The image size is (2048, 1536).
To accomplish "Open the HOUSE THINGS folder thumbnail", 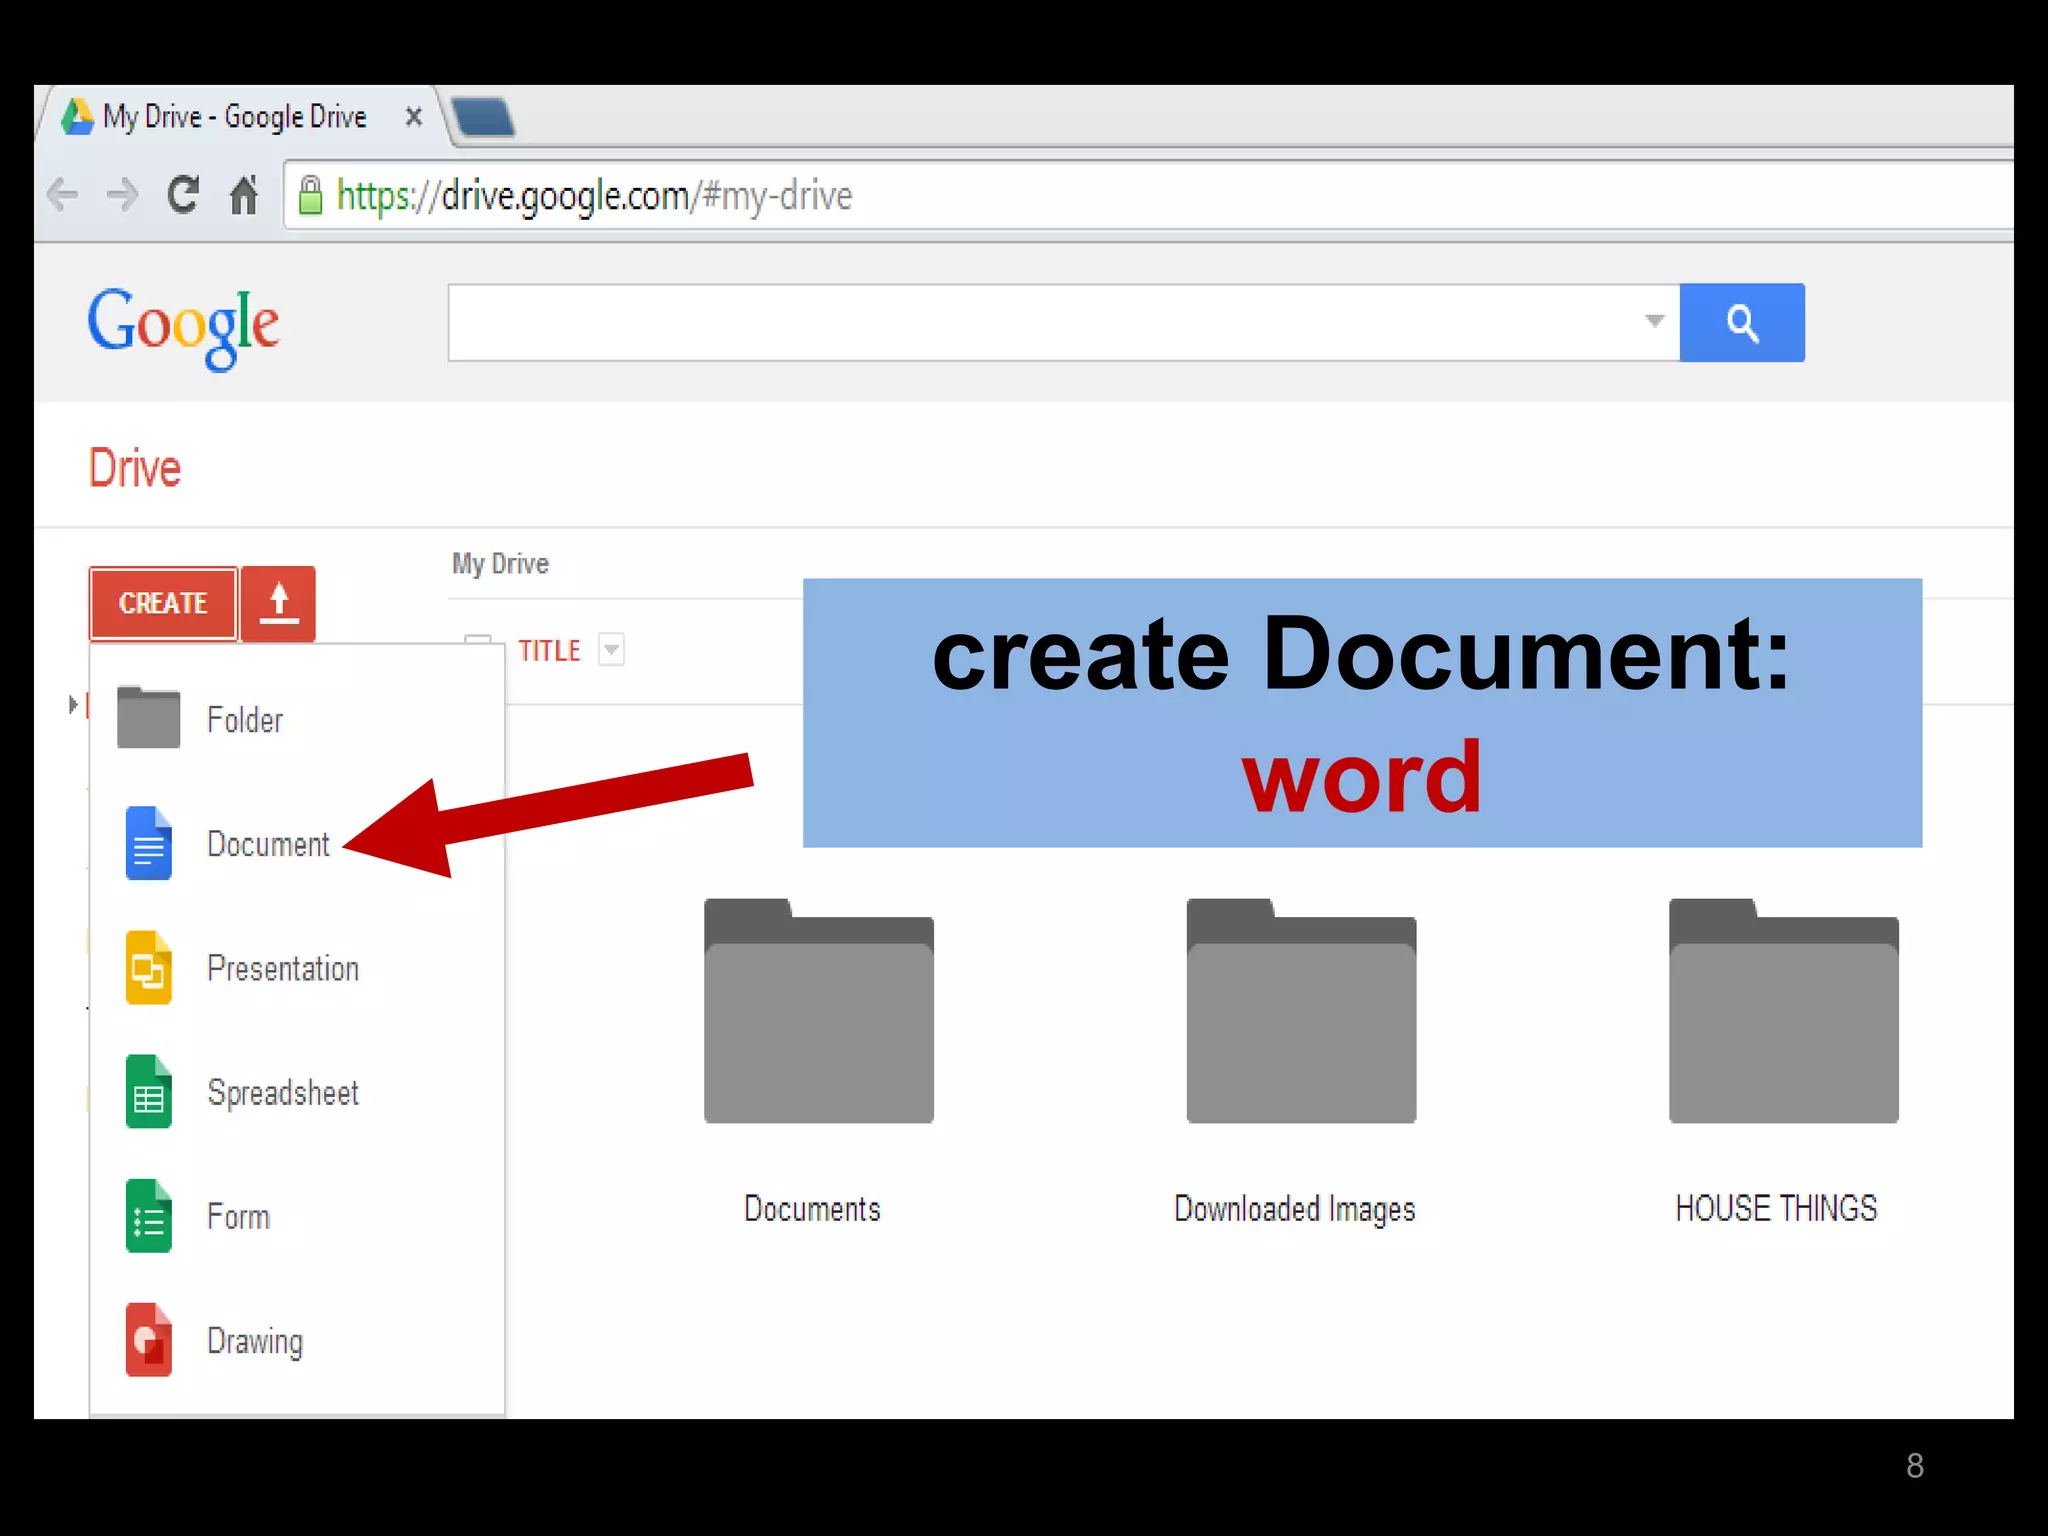I will 1784,1011.
